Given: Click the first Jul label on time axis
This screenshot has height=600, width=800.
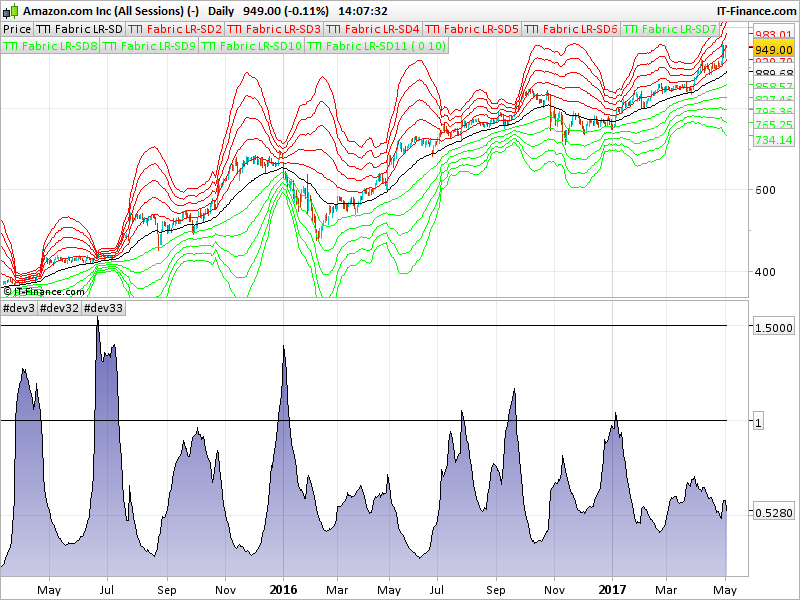Looking at the screenshot, I should (107, 590).
